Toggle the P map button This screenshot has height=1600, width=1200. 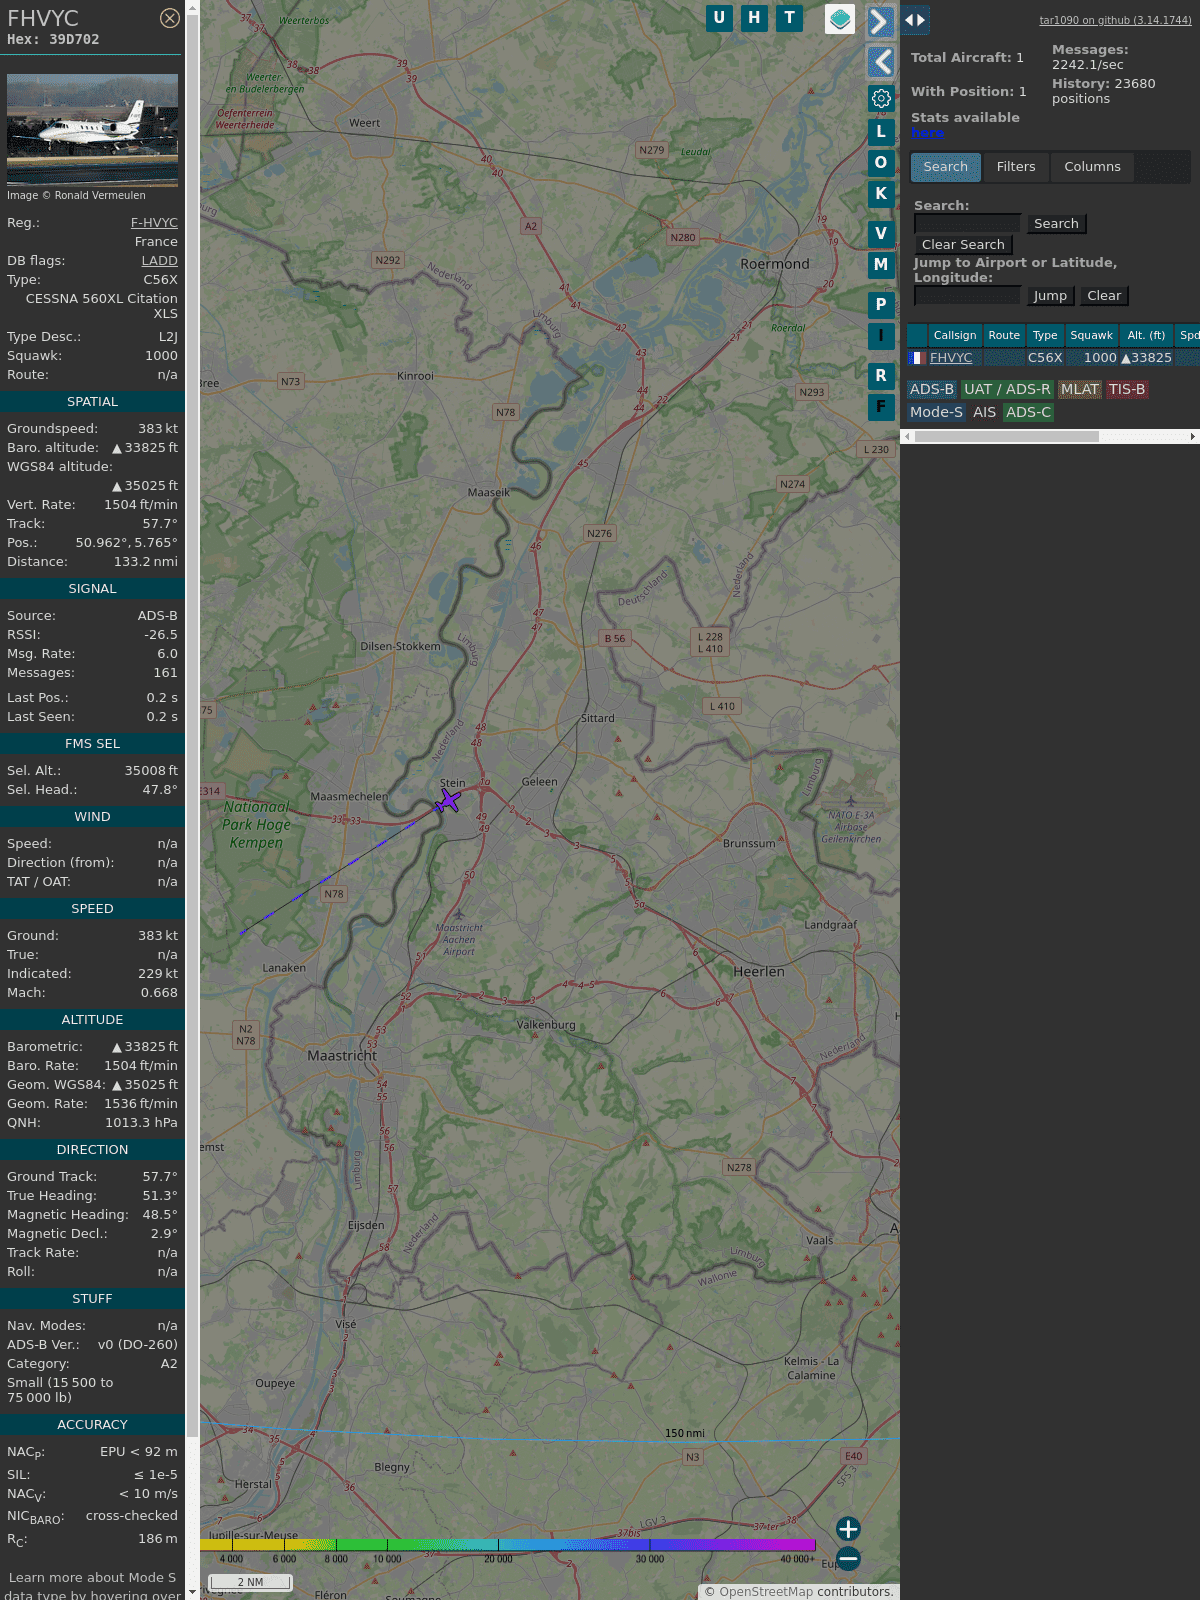click(881, 304)
